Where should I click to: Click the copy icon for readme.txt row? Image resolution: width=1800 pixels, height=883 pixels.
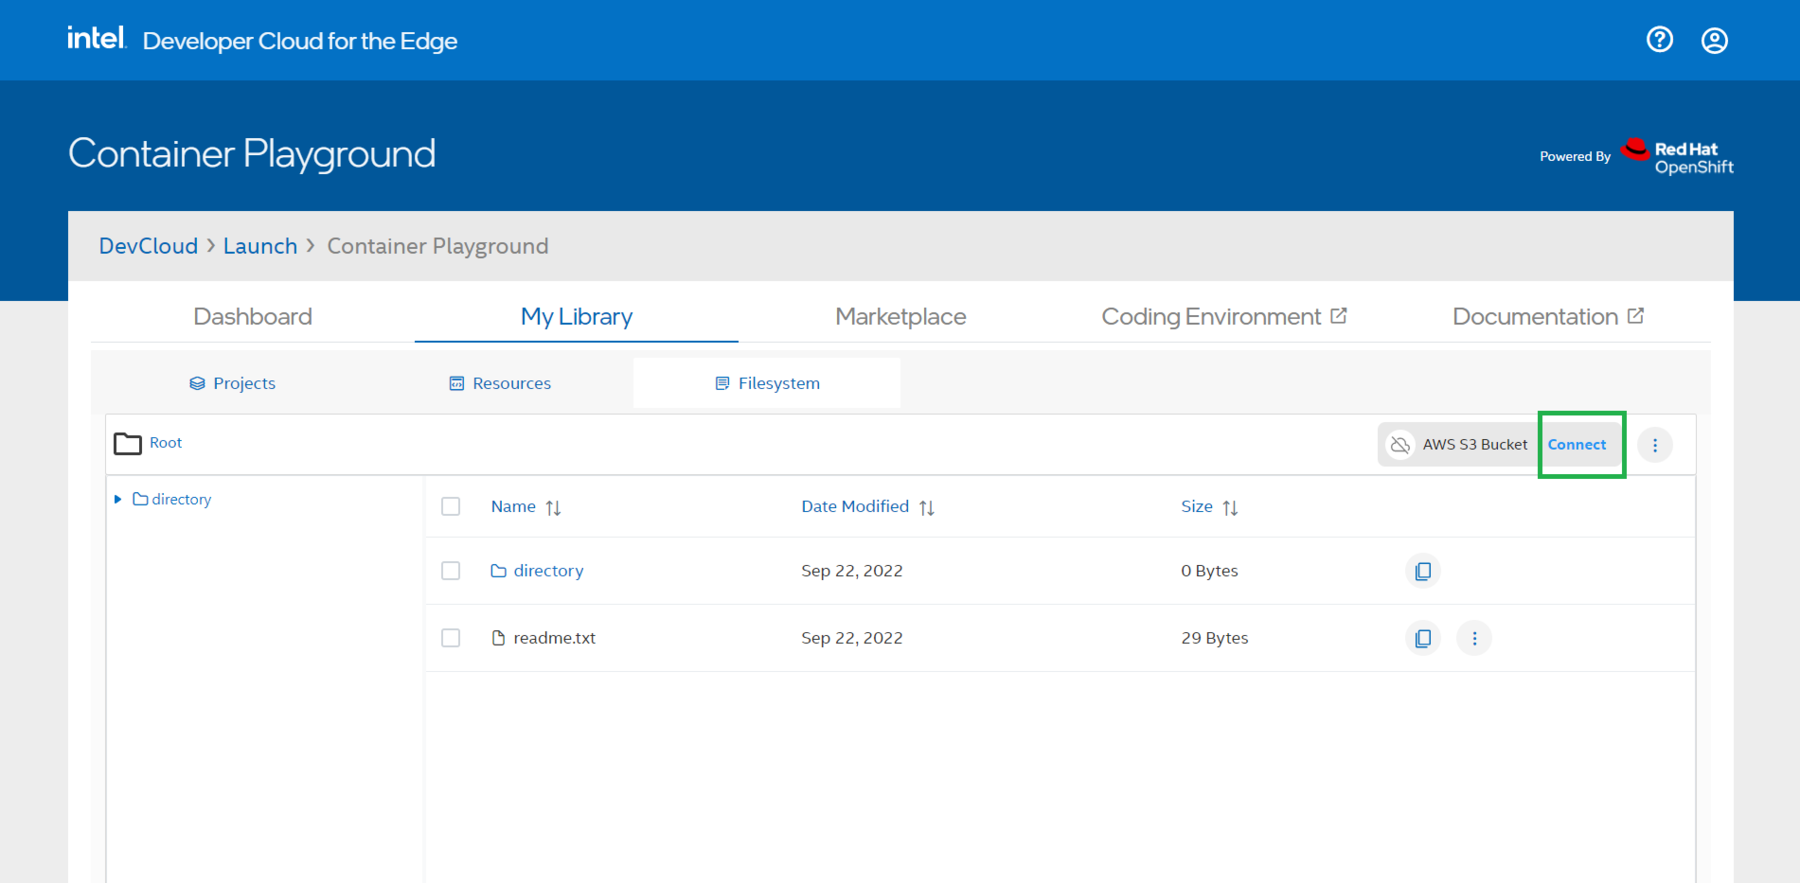click(x=1422, y=638)
